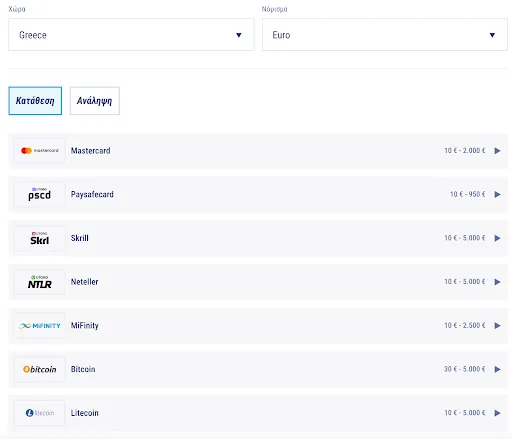Expand Neteller details arrow
The height and width of the screenshot is (439, 512).
coord(497,282)
